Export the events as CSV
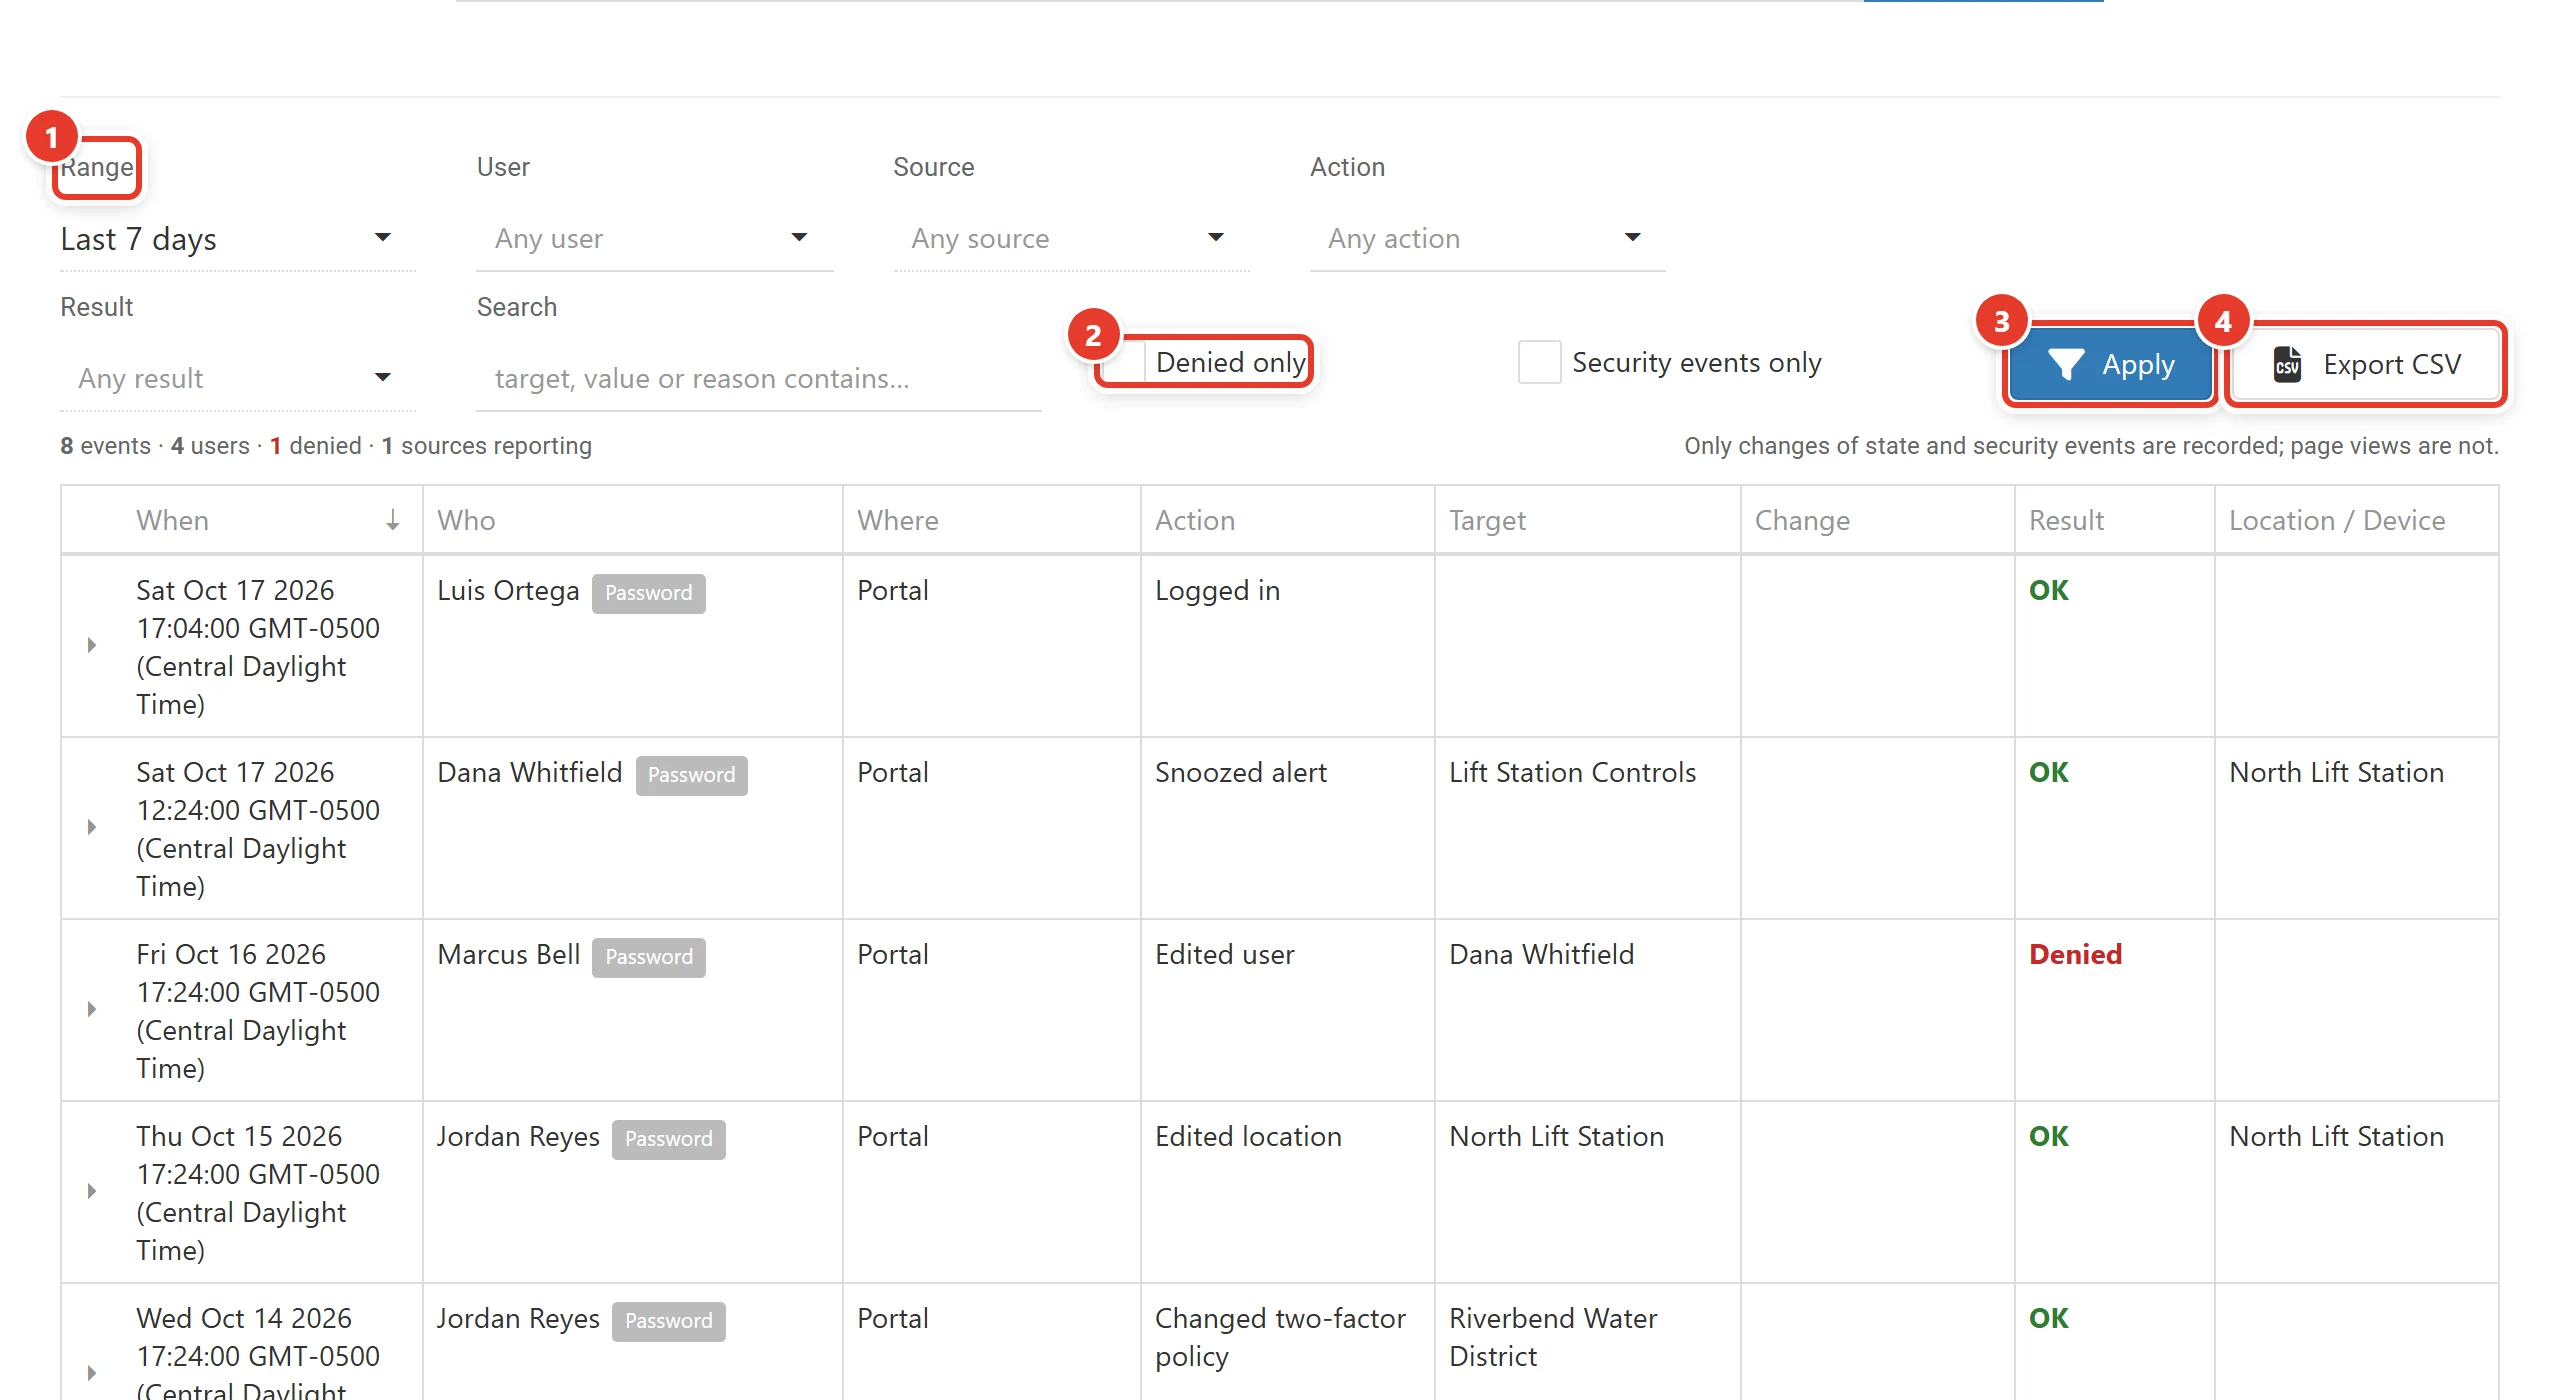Image resolution: width=2560 pixels, height=1400 pixels. pos(2366,364)
